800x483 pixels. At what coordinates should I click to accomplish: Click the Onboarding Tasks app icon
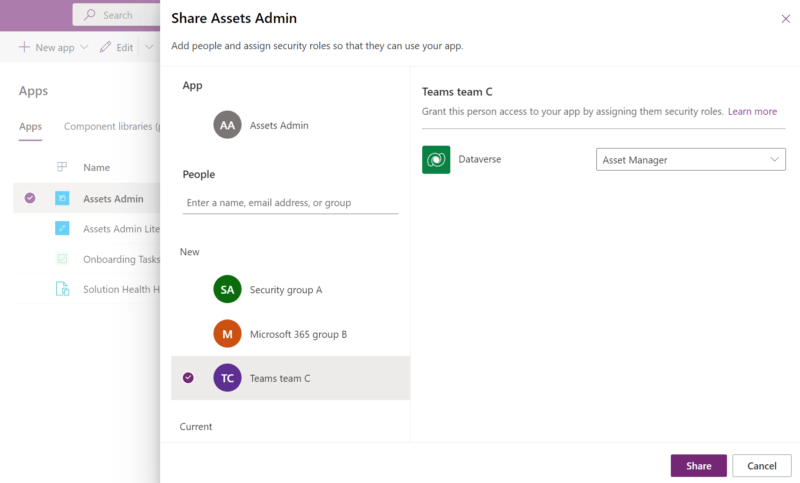pos(62,259)
